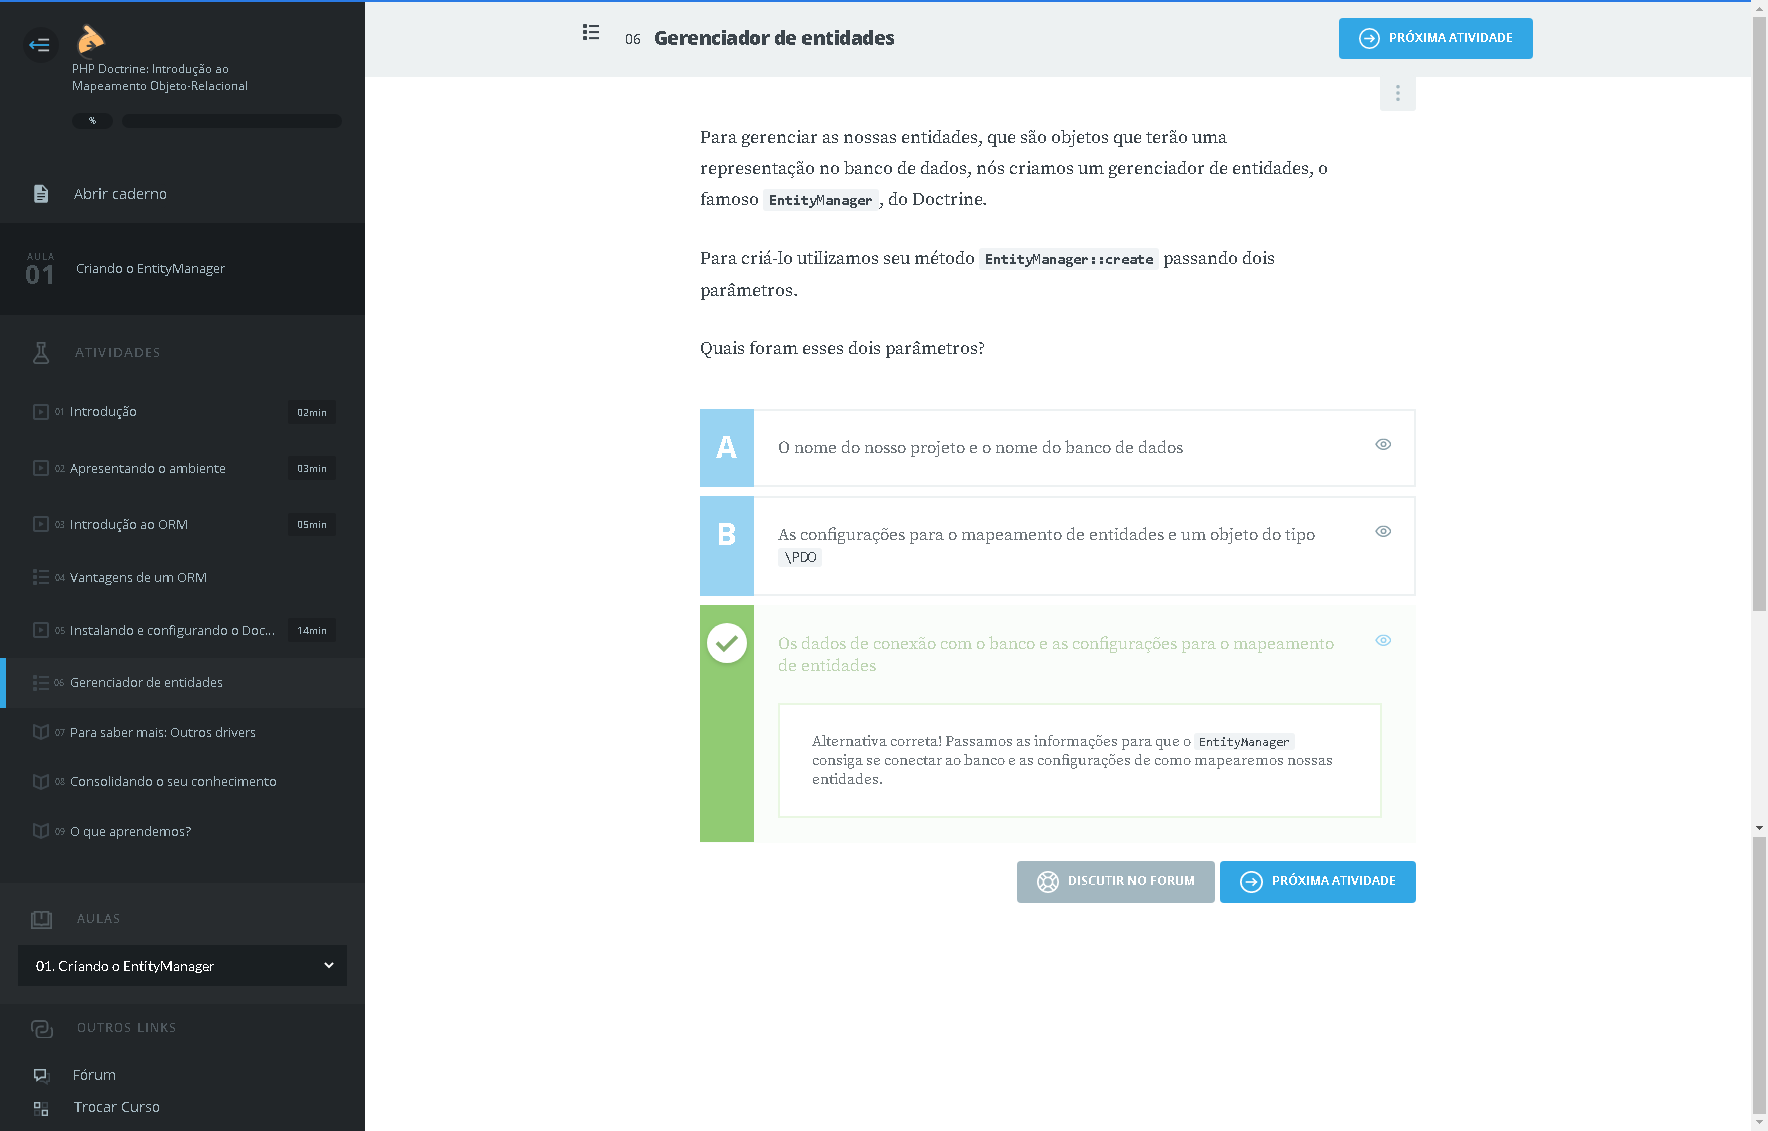This screenshot has width=1768, height=1131.
Task: Open the three-dot options menu
Action: [1397, 94]
